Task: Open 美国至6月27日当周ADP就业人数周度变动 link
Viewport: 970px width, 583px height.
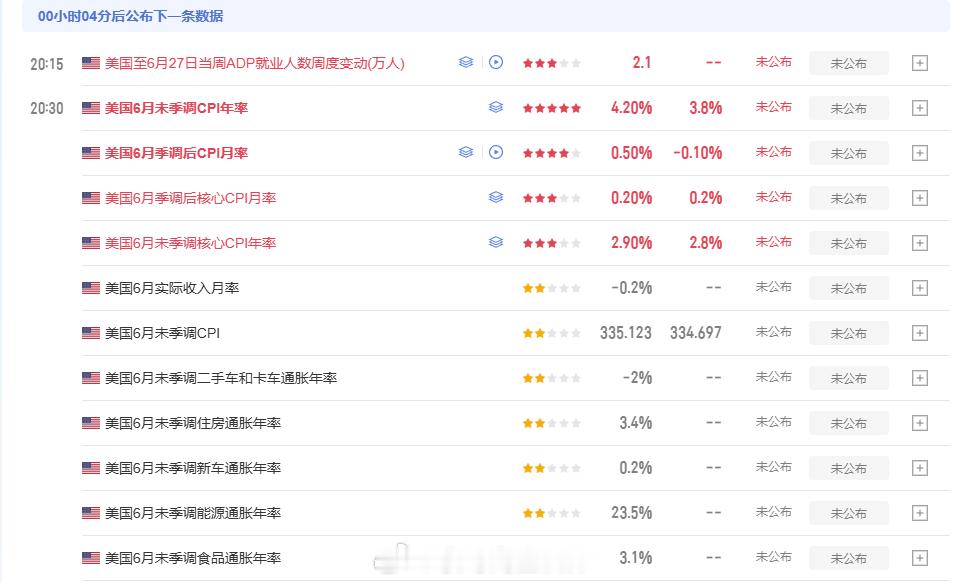Action: (x=255, y=63)
